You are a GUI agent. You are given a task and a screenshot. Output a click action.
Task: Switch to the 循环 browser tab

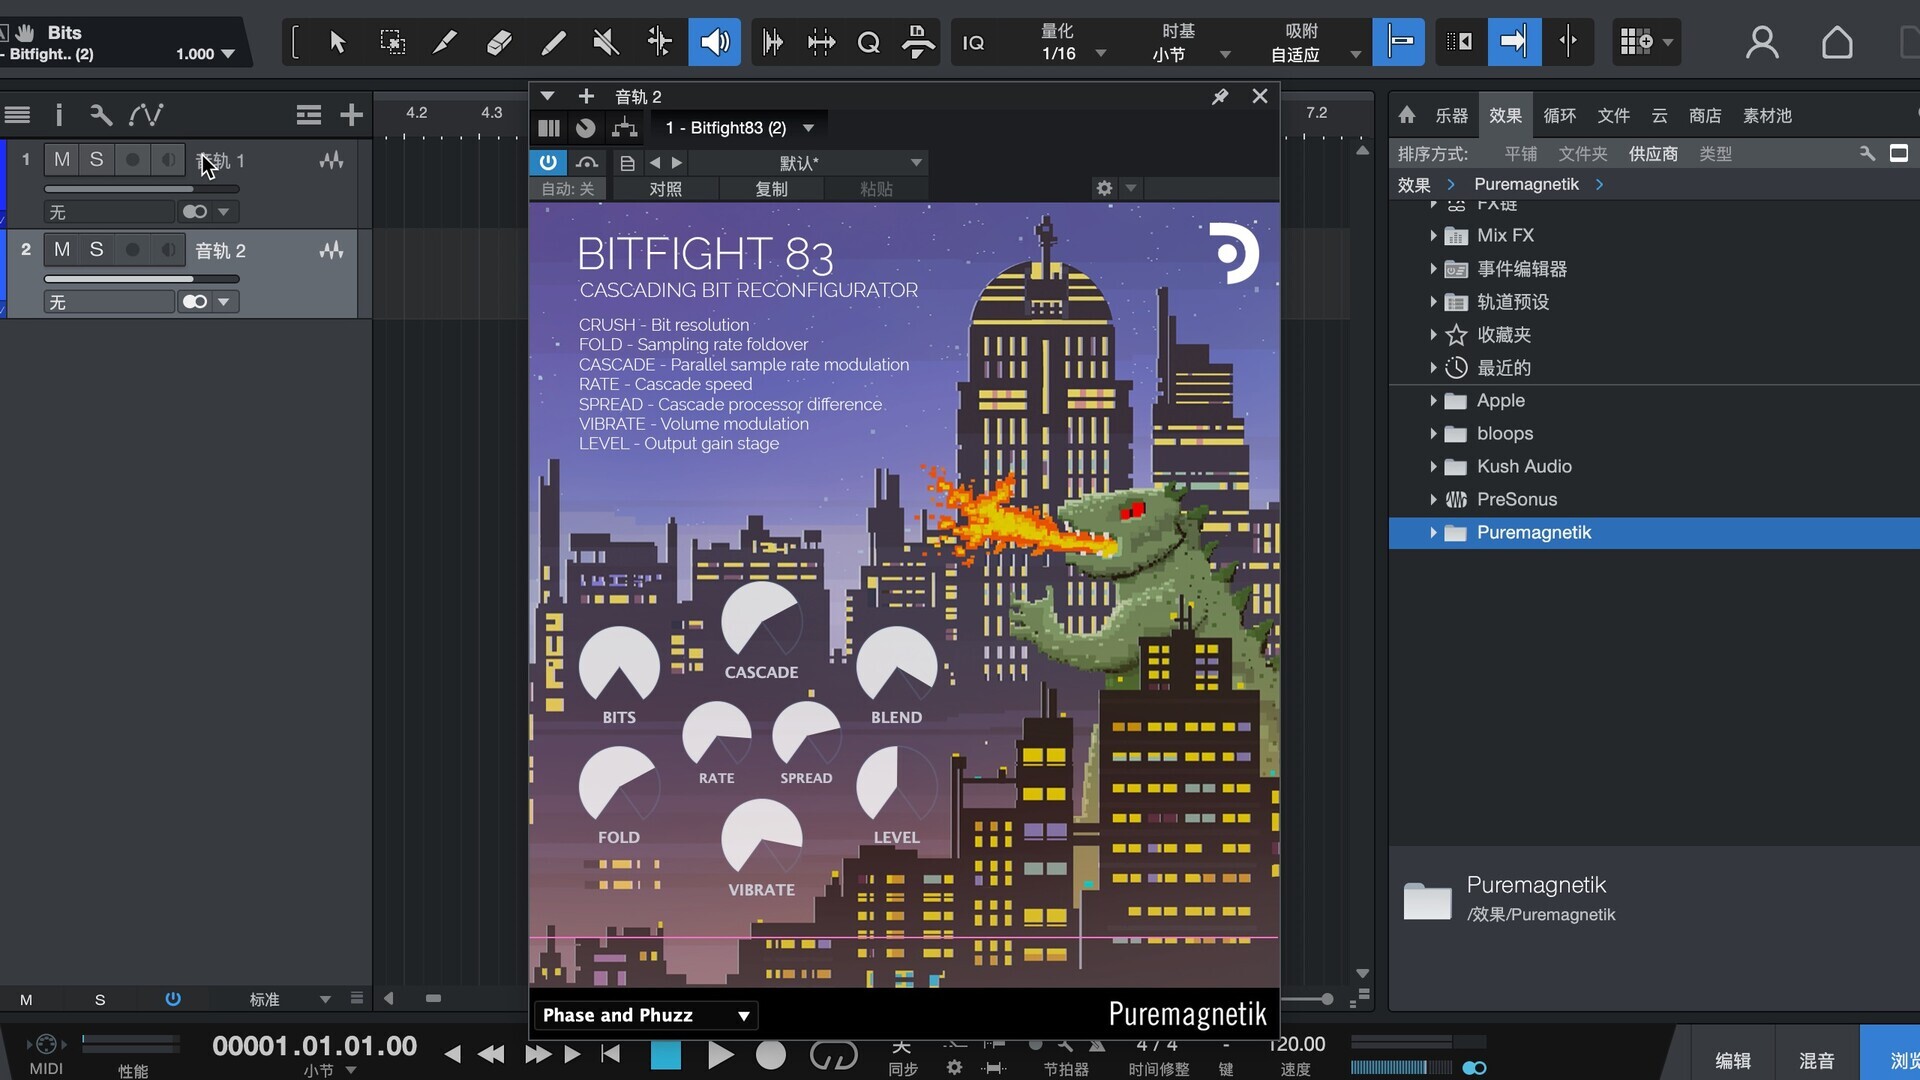click(x=1560, y=116)
